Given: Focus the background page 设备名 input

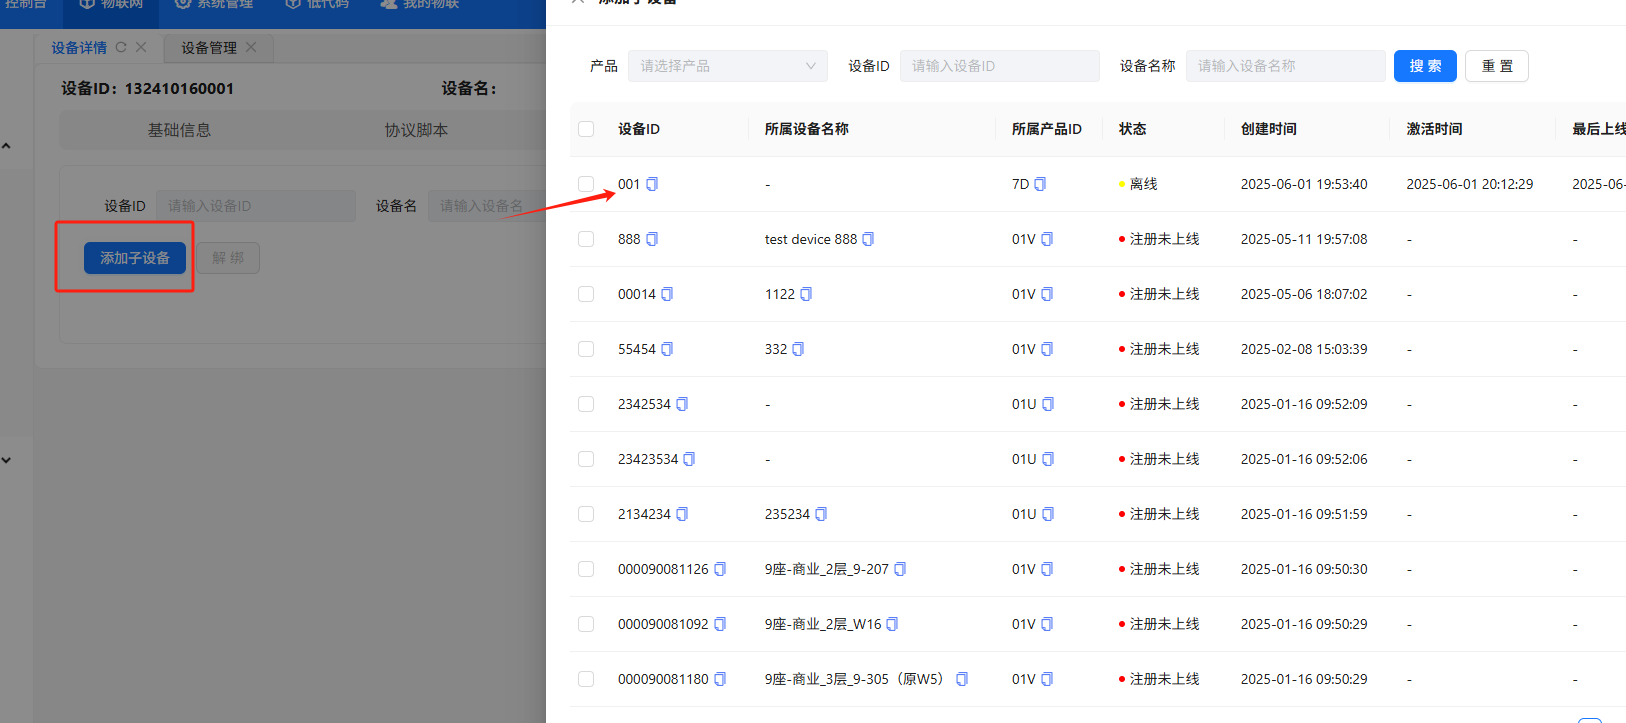Looking at the screenshot, I should point(487,206).
